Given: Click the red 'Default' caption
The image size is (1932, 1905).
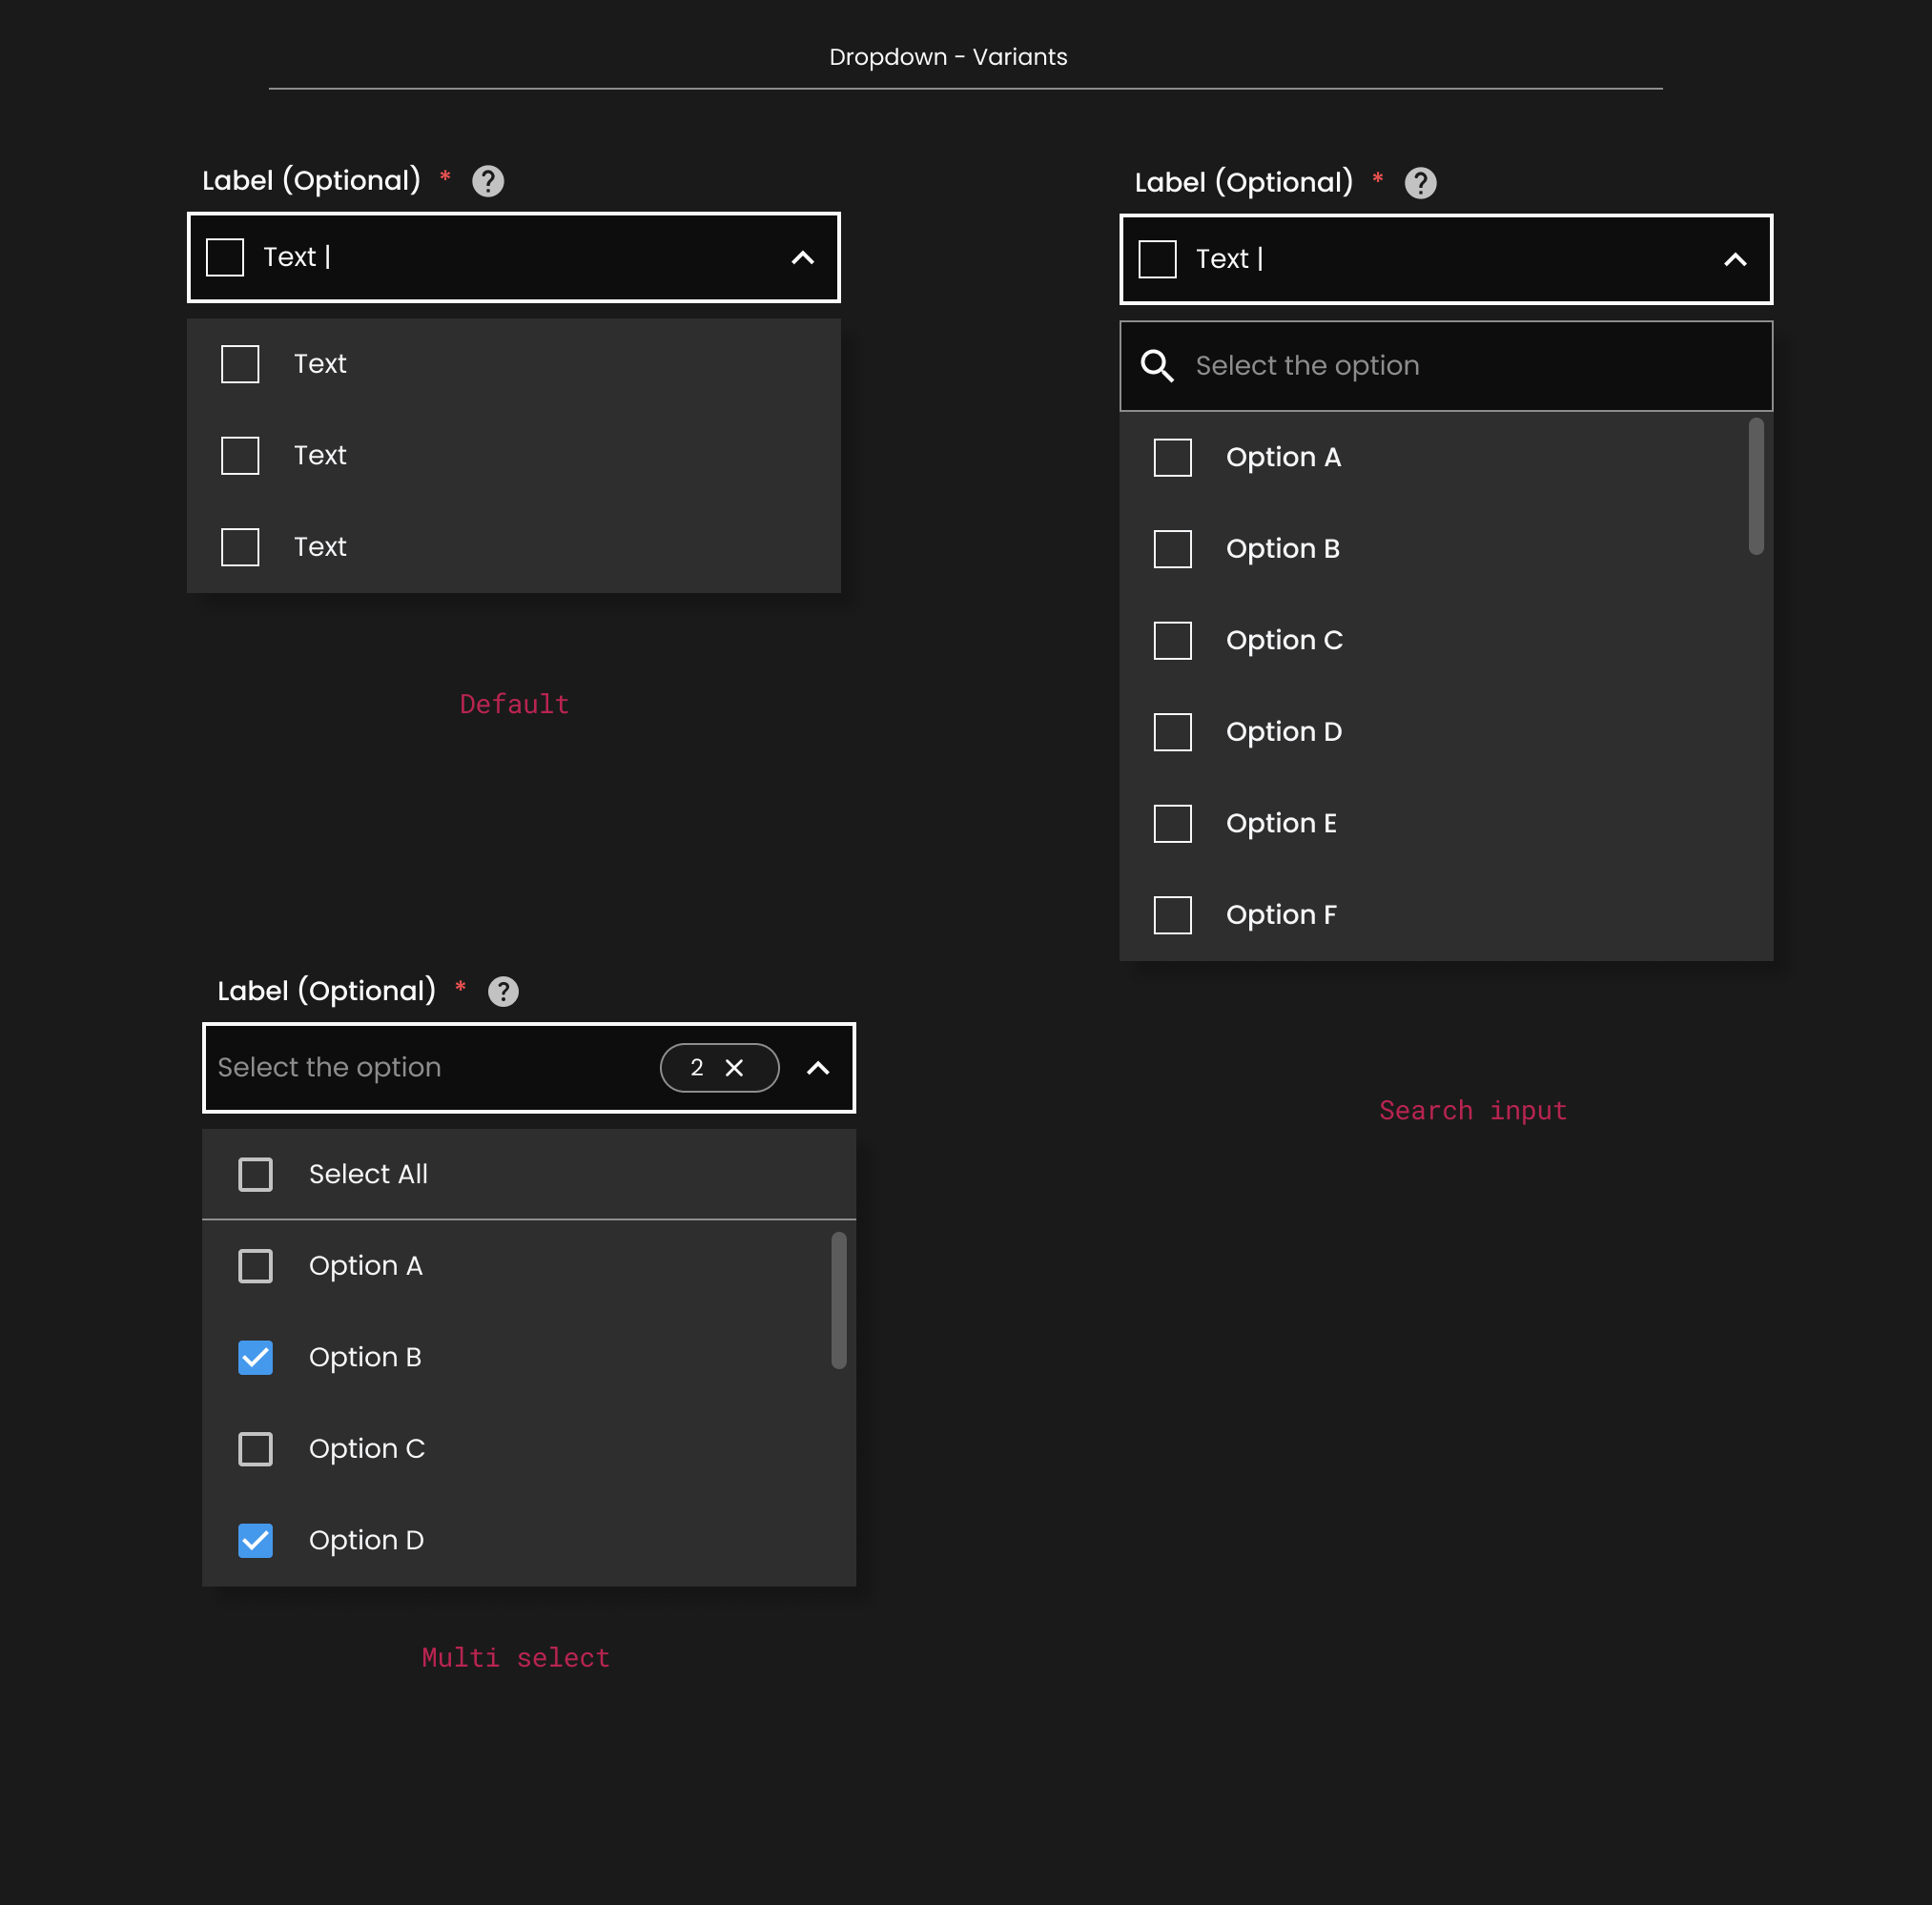Looking at the screenshot, I should point(514,704).
